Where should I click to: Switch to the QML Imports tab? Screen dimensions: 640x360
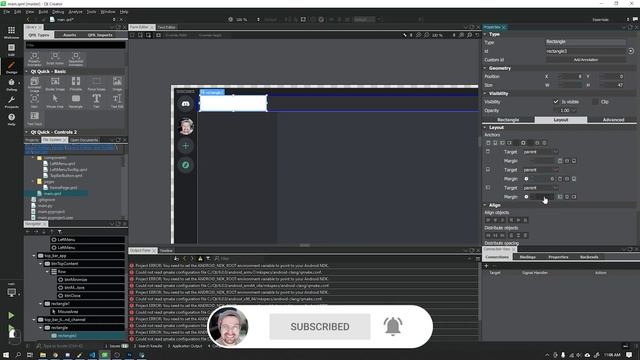pyautogui.click(x=100, y=35)
